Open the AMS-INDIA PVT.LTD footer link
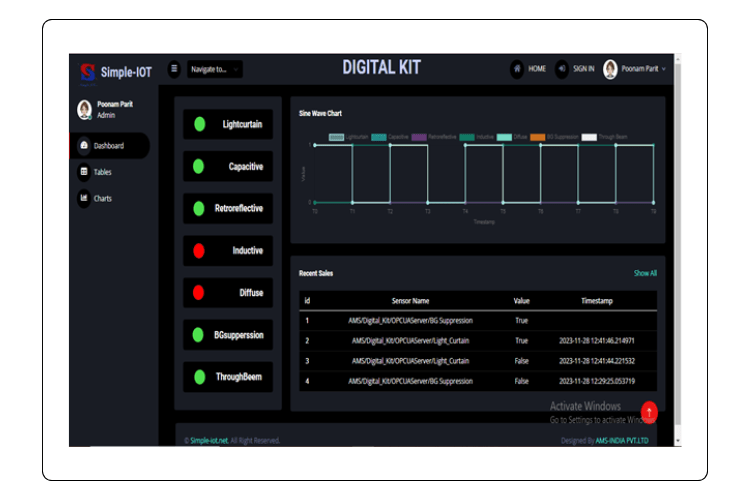This screenshot has width=750, height=500. pyautogui.click(x=622, y=441)
